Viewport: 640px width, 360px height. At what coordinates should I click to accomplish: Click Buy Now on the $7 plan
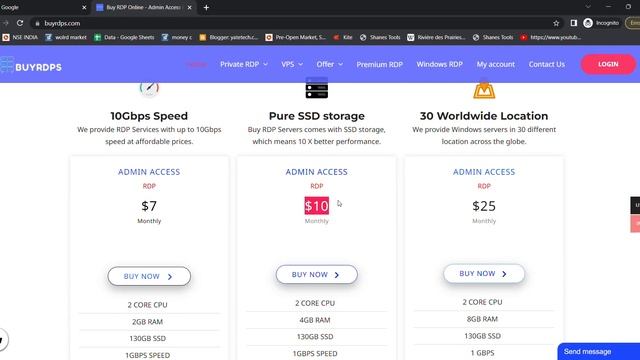pos(149,276)
